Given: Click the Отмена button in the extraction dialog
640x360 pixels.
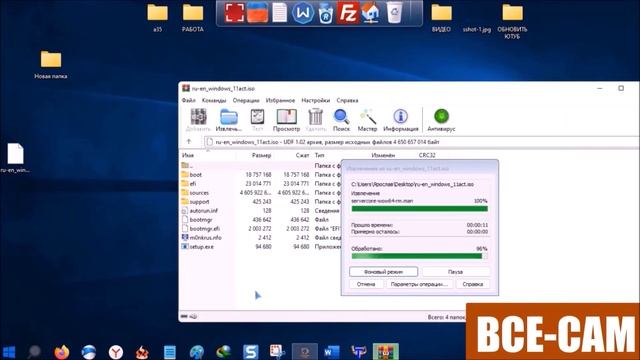Looking at the screenshot, I should [366, 284].
